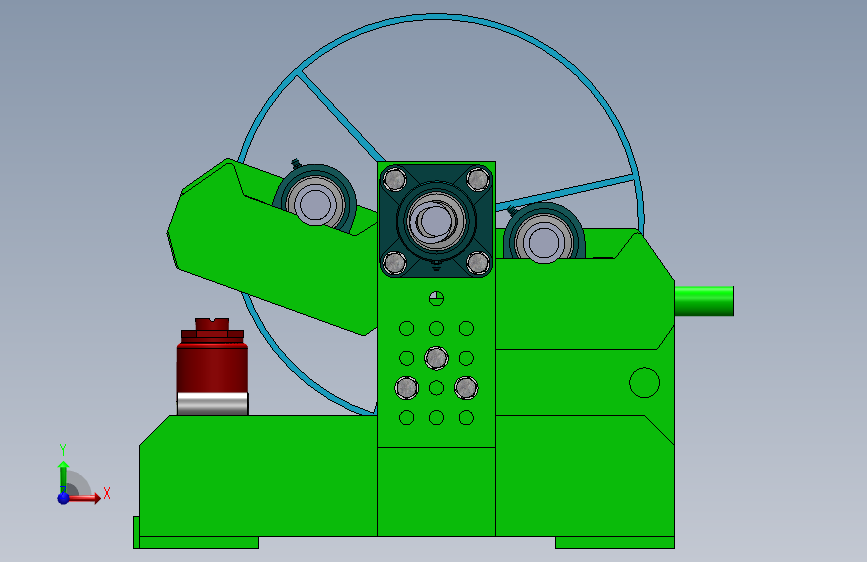Select the green Y axis arrow of the triad

pos(63,476)
